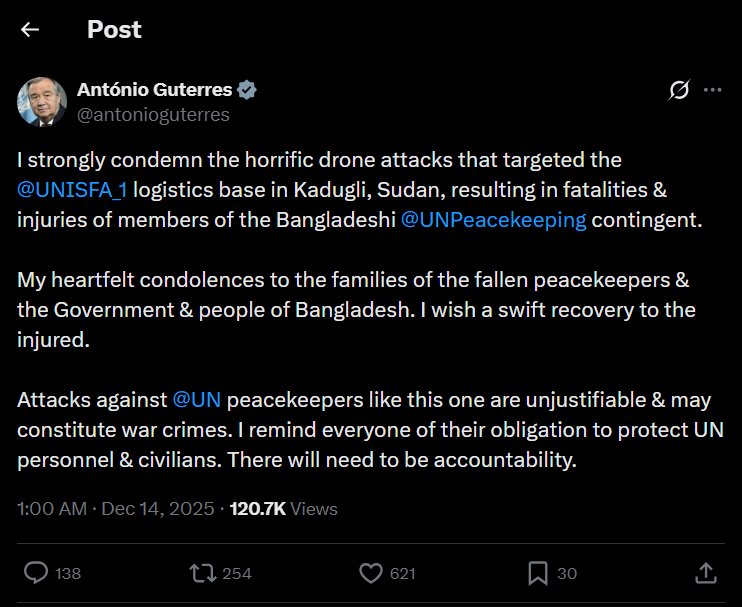Click the 254 reposts count
This screenshot has height=607, width=742.
[x=237, y=574]
